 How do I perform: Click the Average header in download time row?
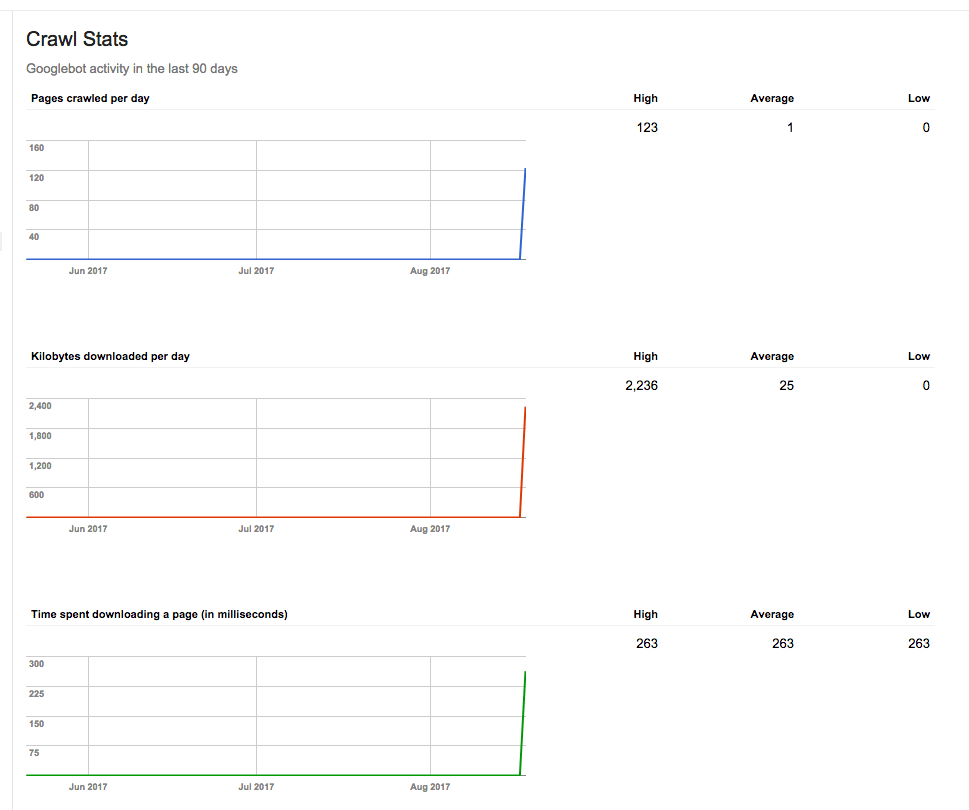tap(772, 614)
